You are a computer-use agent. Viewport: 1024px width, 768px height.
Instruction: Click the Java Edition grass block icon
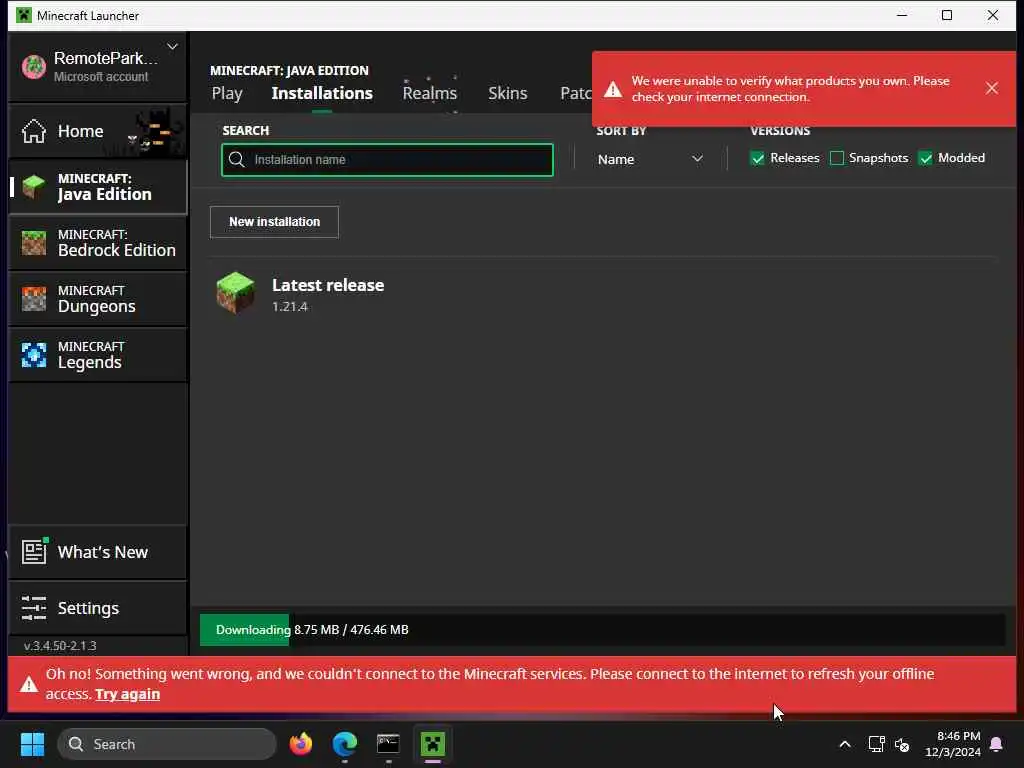(x=33, y=187)
